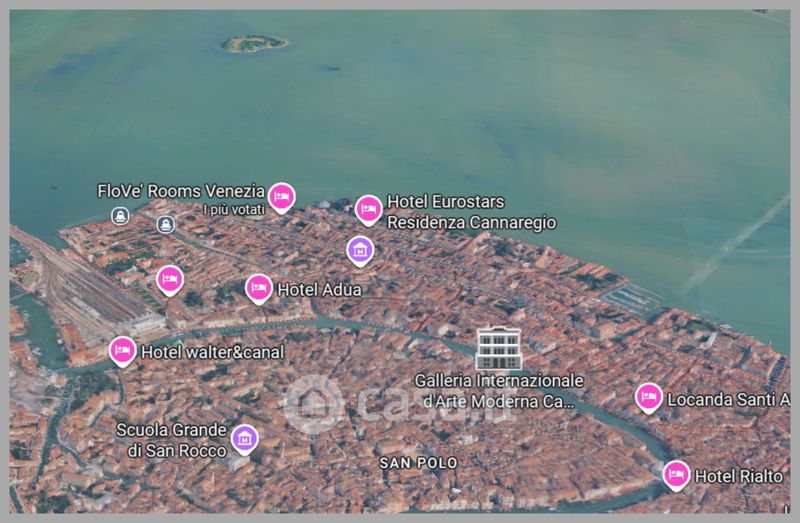
Task: Select the Locanda Santi hotel pin
Action: coord(648,397)
